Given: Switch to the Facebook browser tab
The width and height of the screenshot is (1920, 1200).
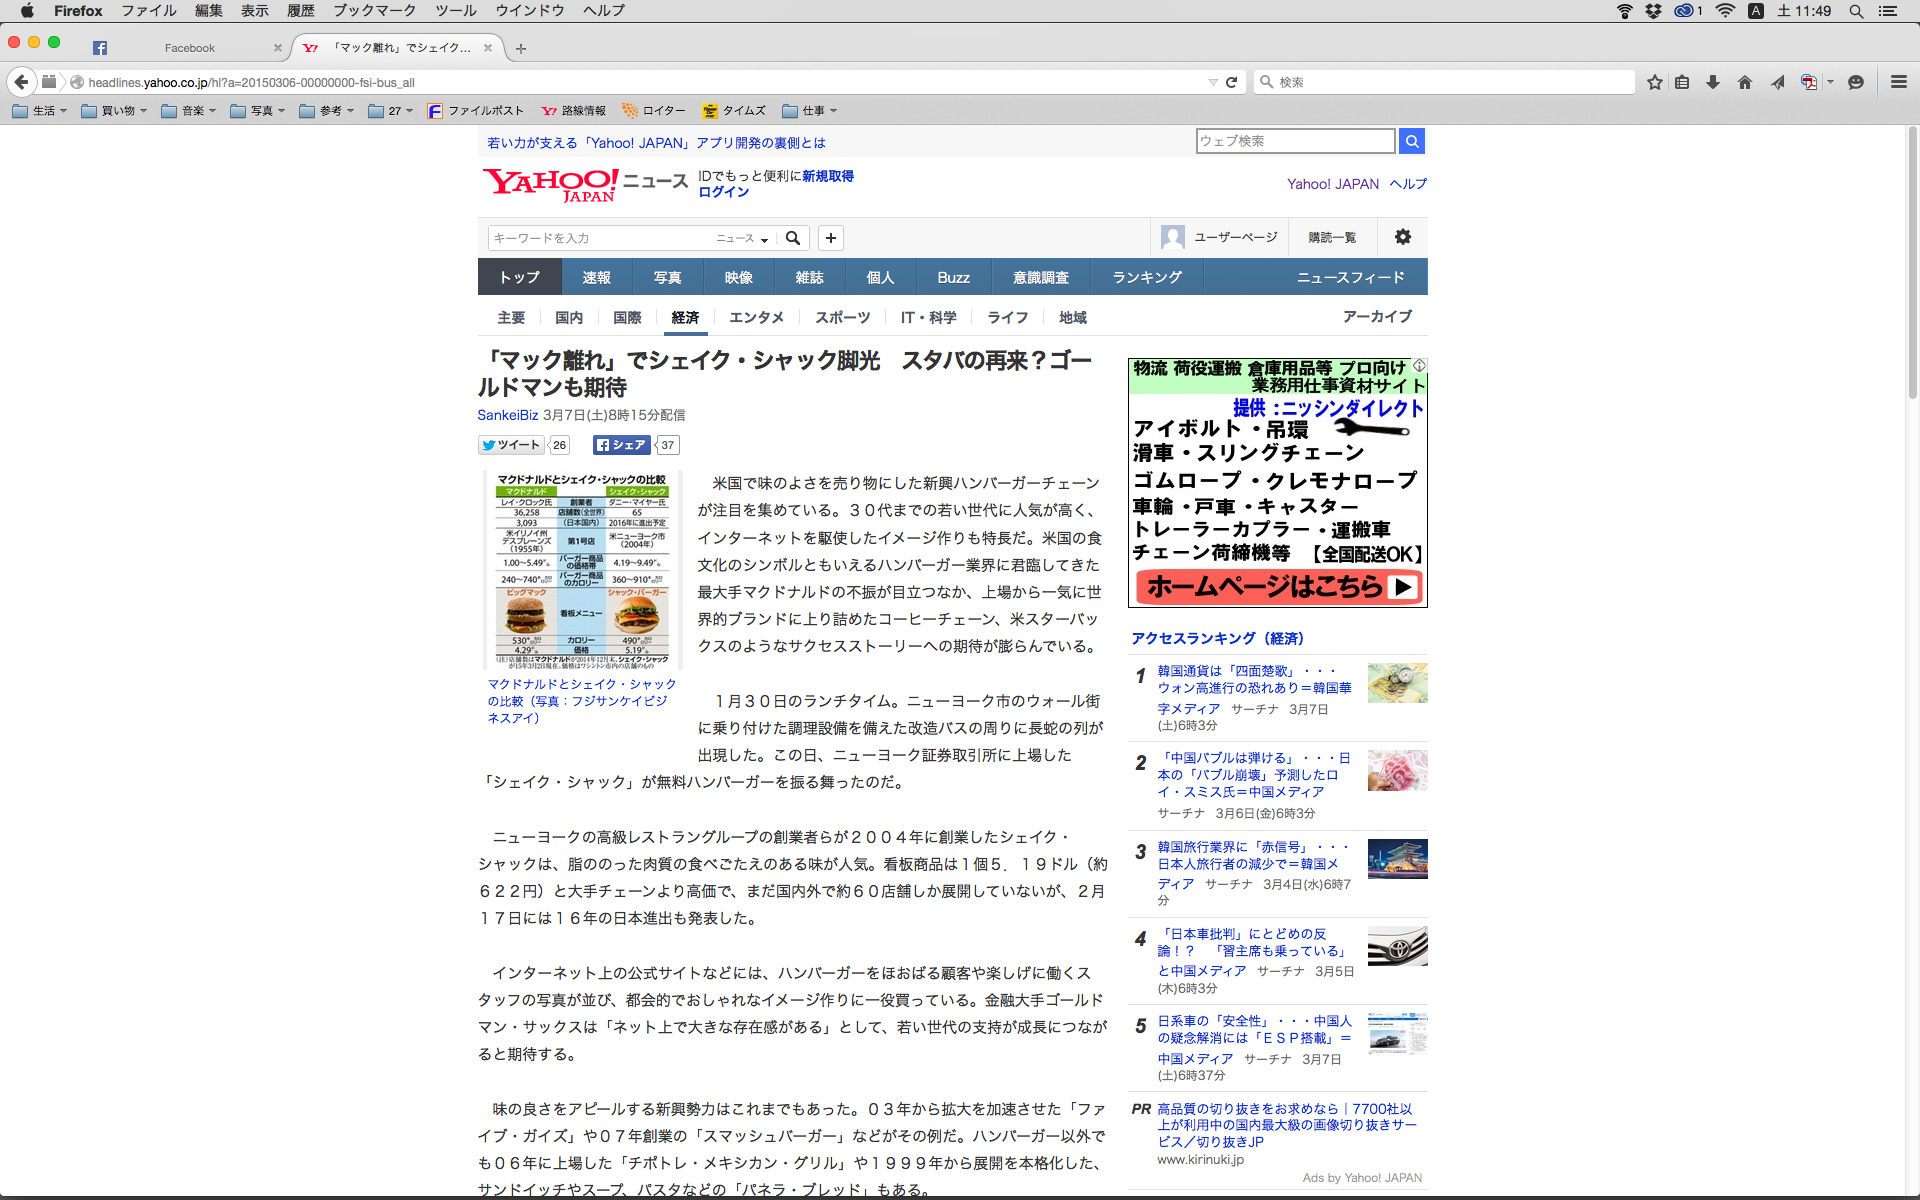Looking at the screenshot, I should pos(189,48).
